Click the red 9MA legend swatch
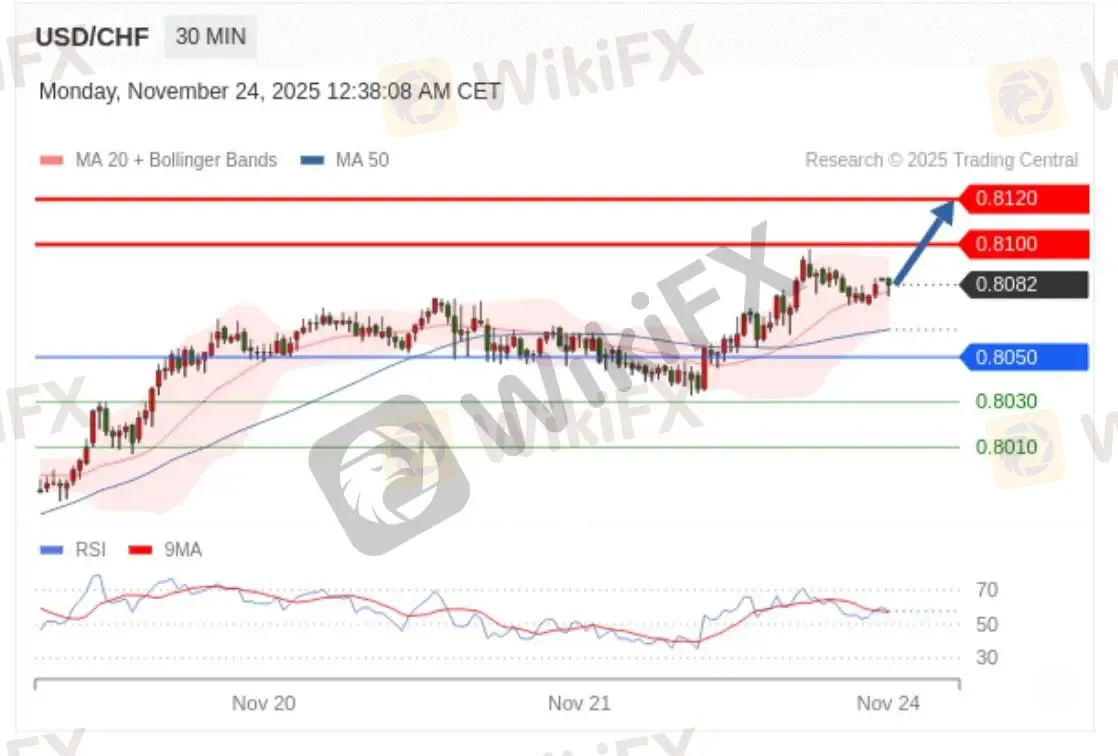 (x=140, y=550)
